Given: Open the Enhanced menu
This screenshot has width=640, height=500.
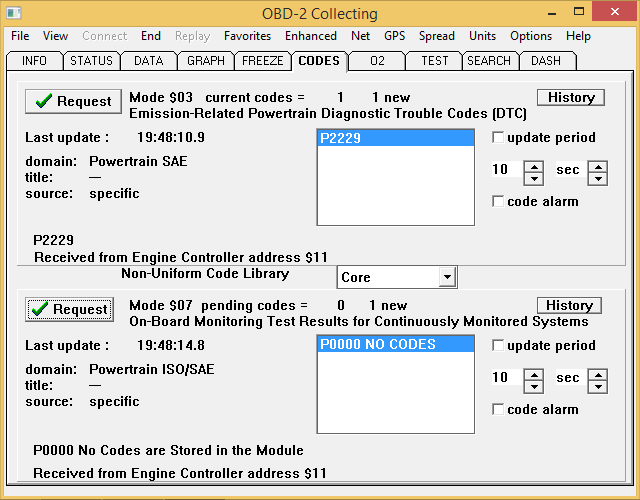Looking at the screenshot, I should pyautogui.click(x=310, y=36).
